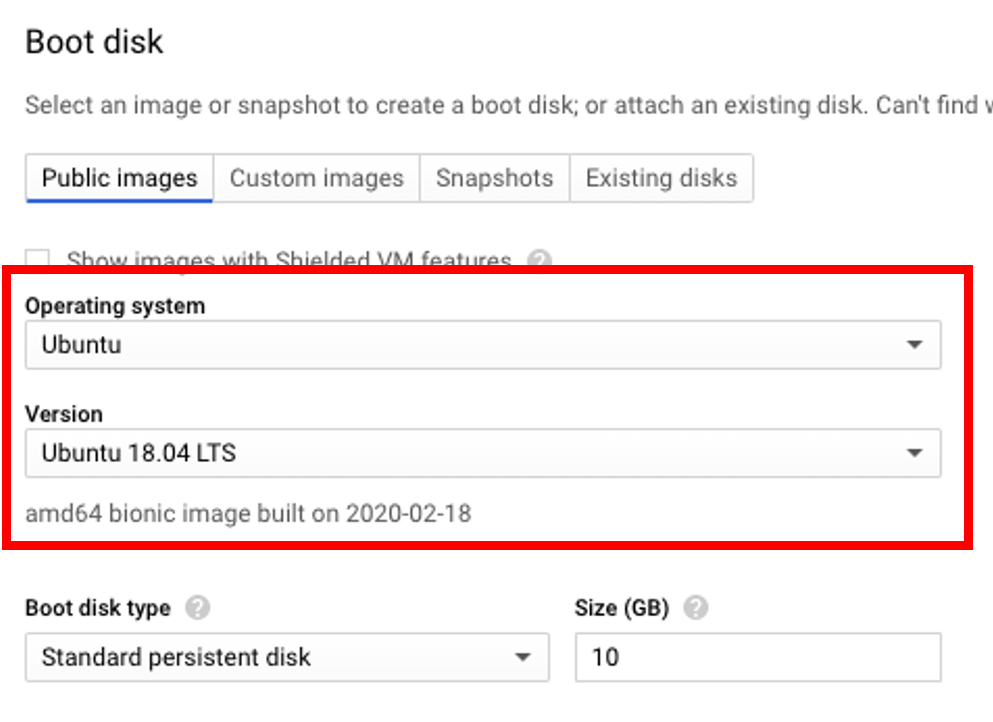Click the Boot disk heading
This screenshot has width=993, height=722.
click(x=94, y=42)
